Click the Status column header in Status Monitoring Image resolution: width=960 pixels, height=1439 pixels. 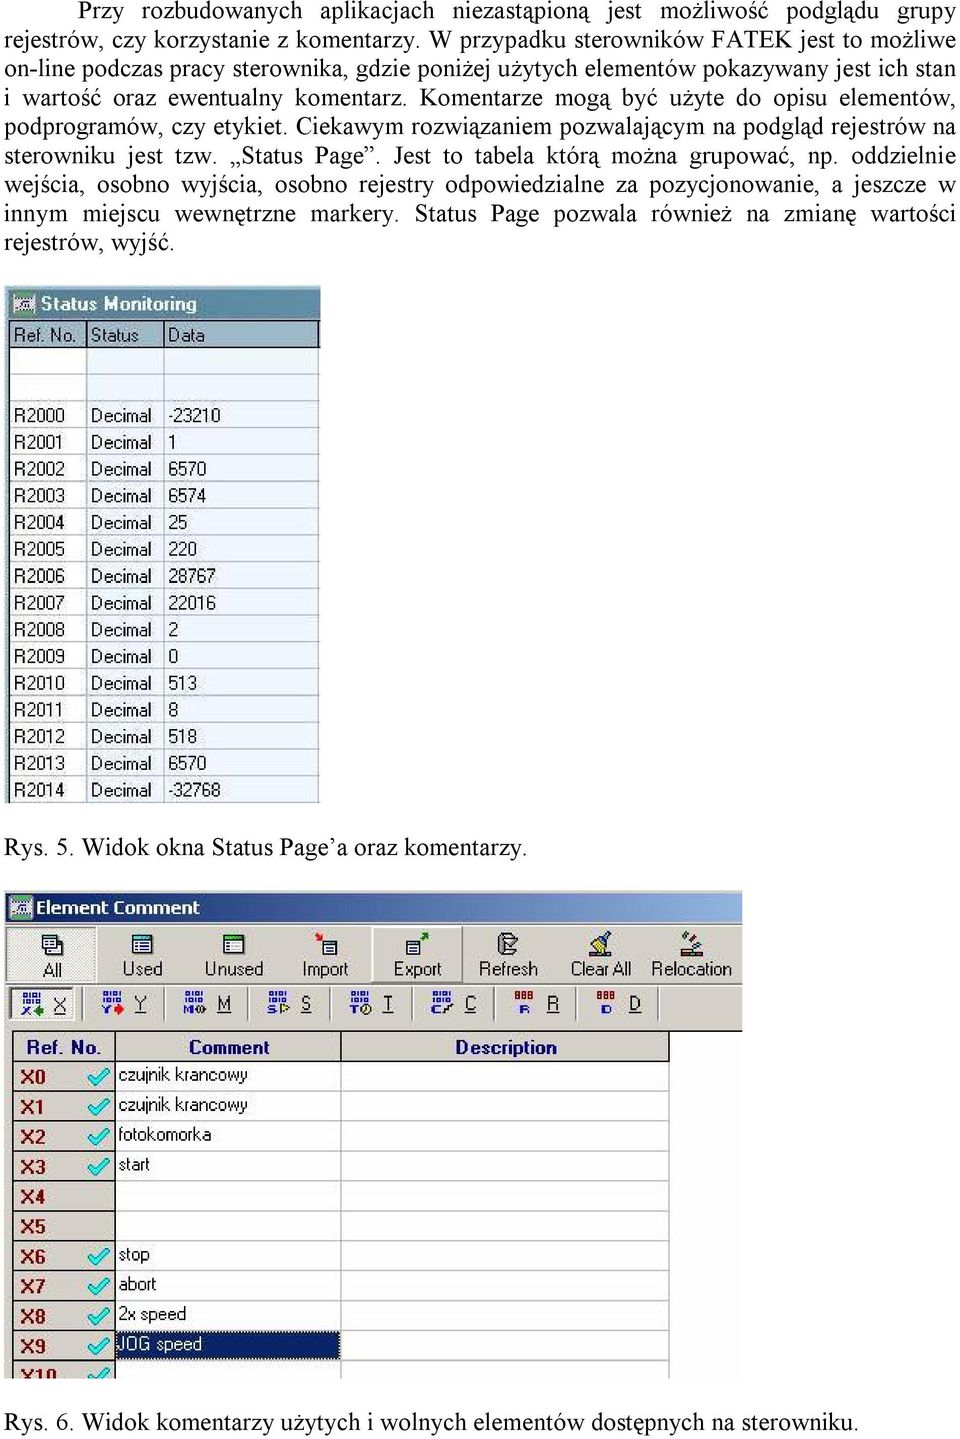125,335
